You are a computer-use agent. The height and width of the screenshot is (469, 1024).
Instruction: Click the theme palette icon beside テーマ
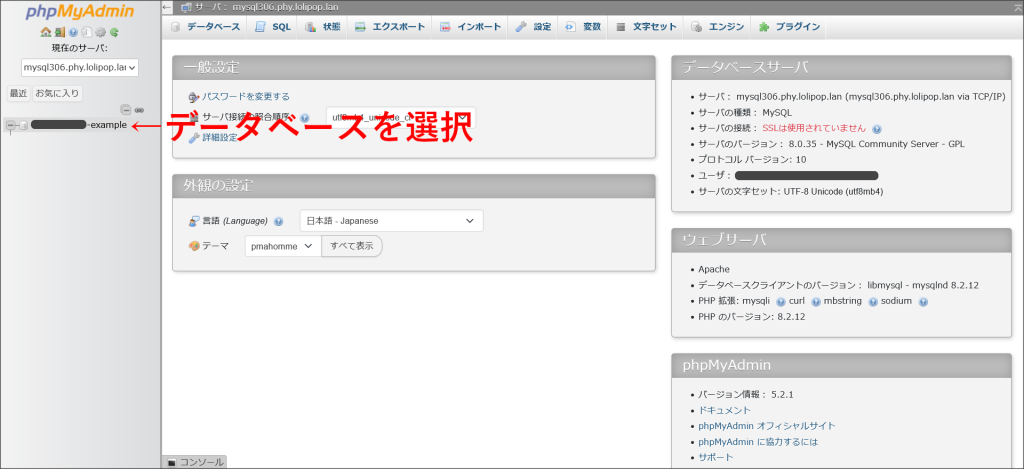(193, 246)
